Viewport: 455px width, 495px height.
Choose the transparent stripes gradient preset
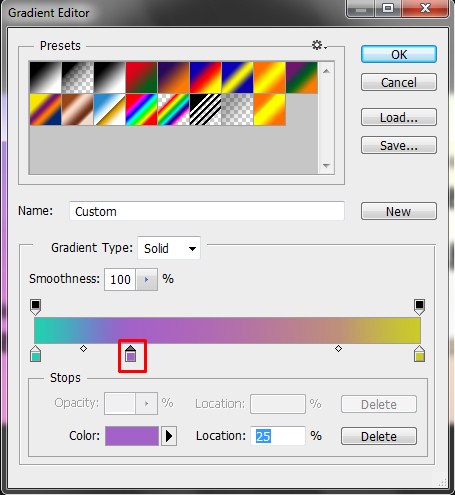pos(206,109)
